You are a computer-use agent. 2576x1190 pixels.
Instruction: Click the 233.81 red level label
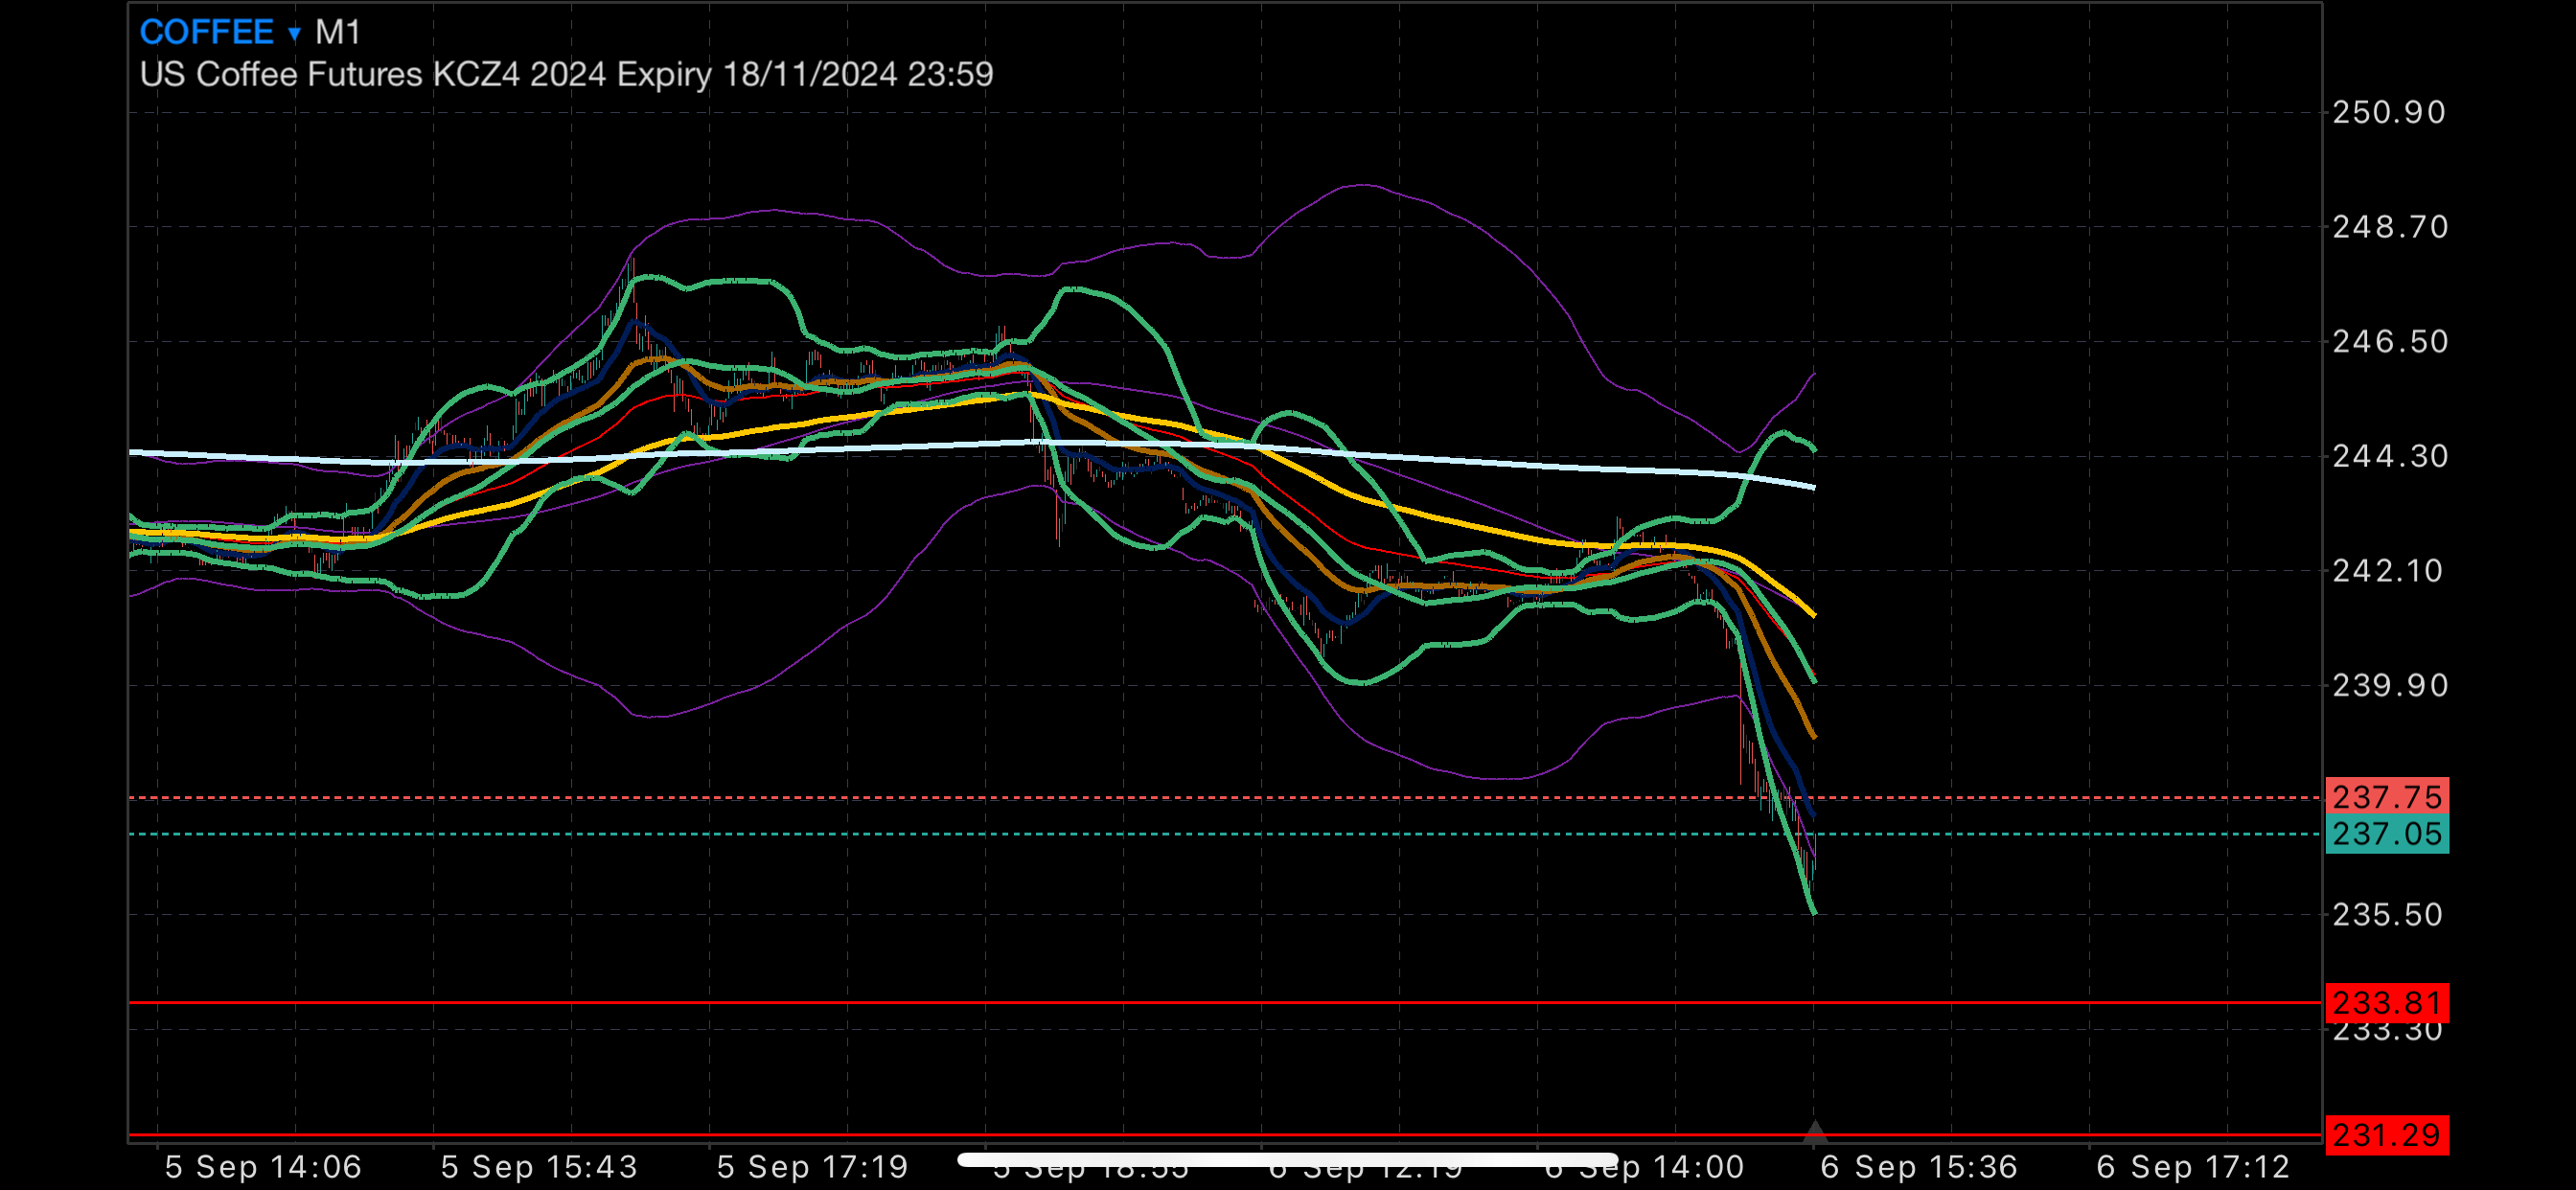pyautogui.click(x=2386, y=1002)
